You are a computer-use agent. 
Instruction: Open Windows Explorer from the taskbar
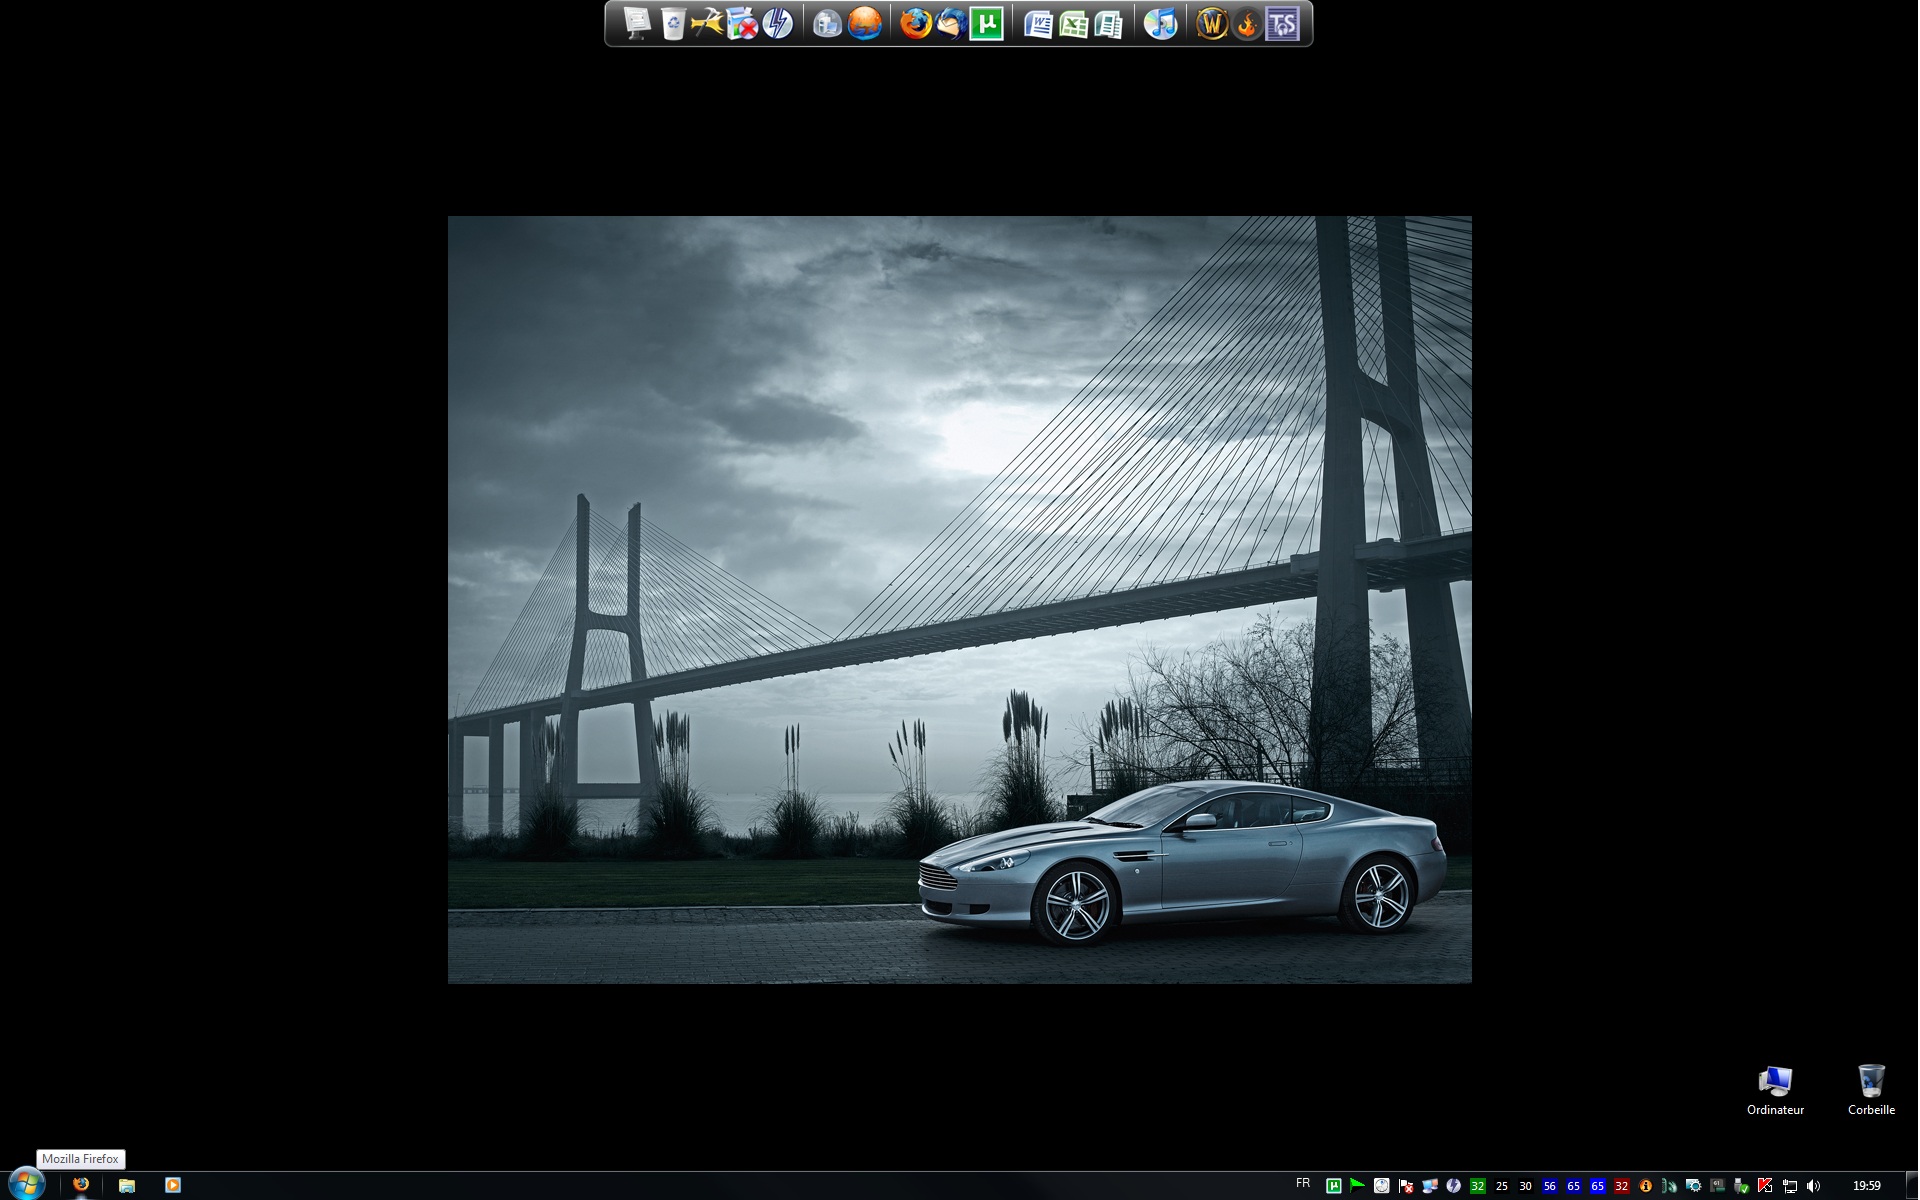click(127, 1185)
